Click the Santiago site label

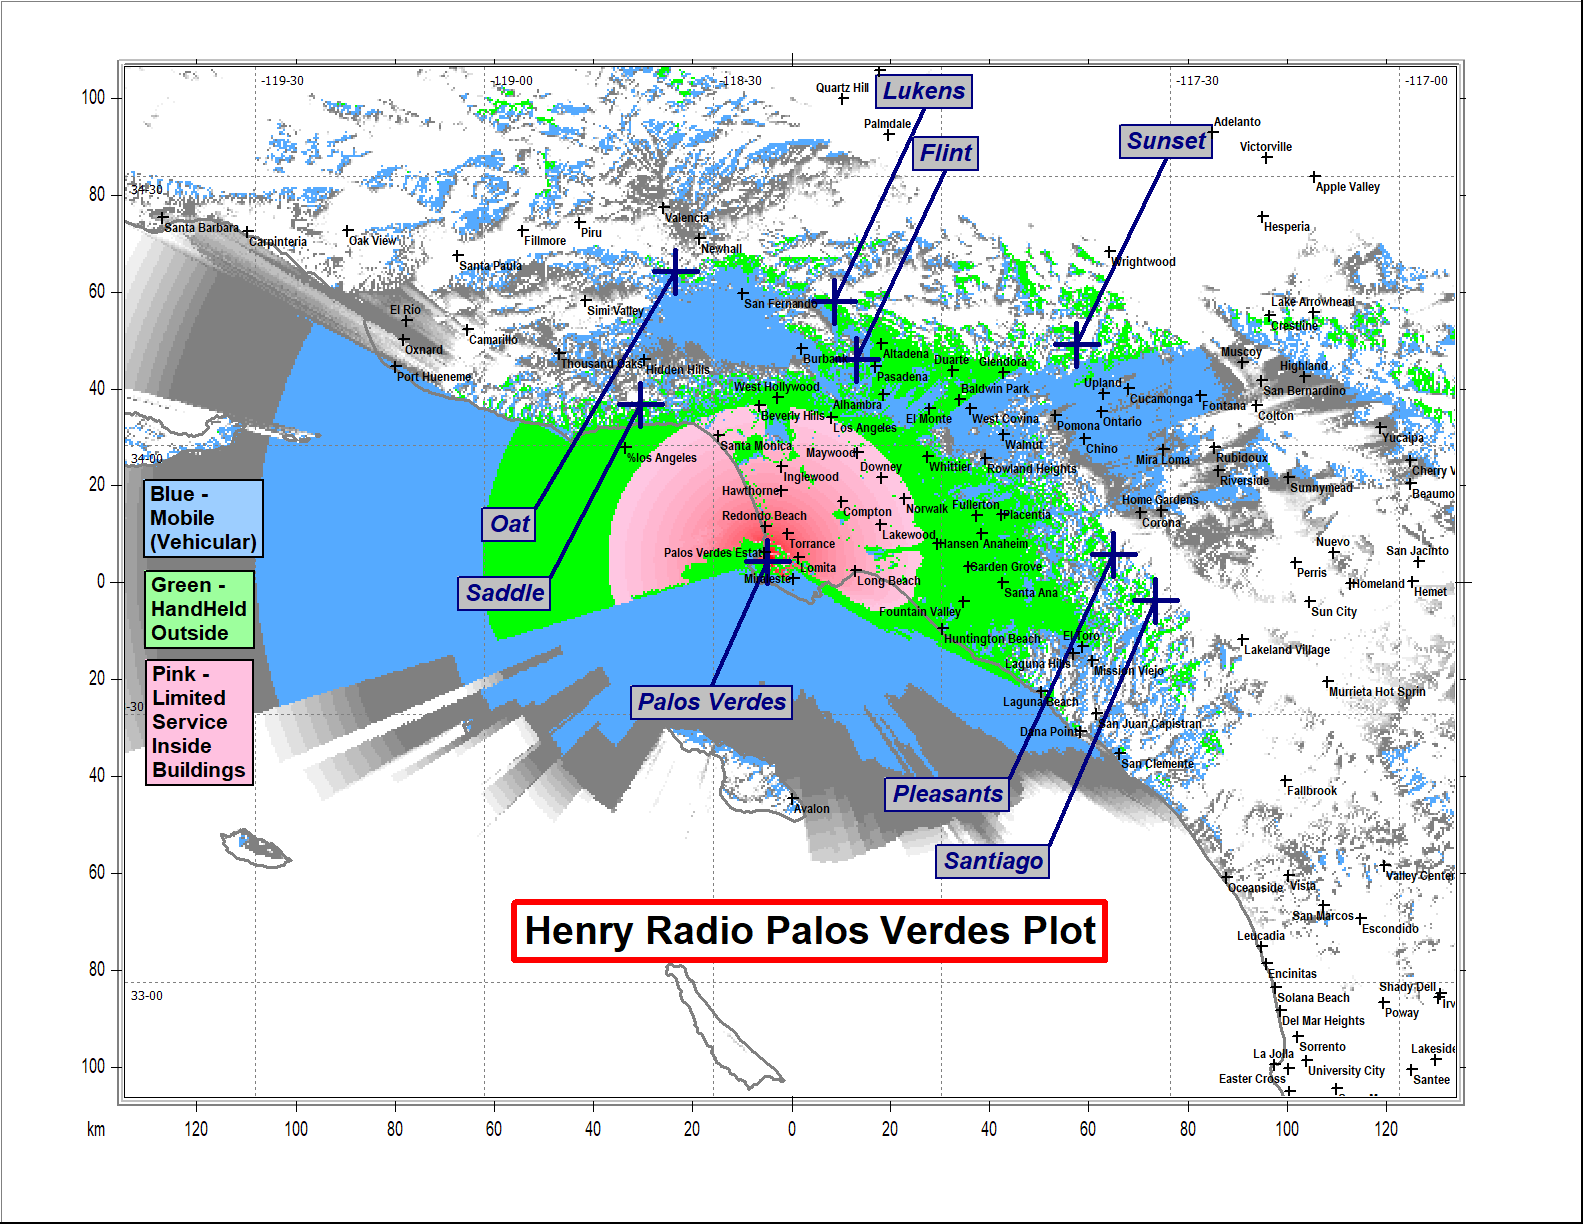[x=993, y=861]
